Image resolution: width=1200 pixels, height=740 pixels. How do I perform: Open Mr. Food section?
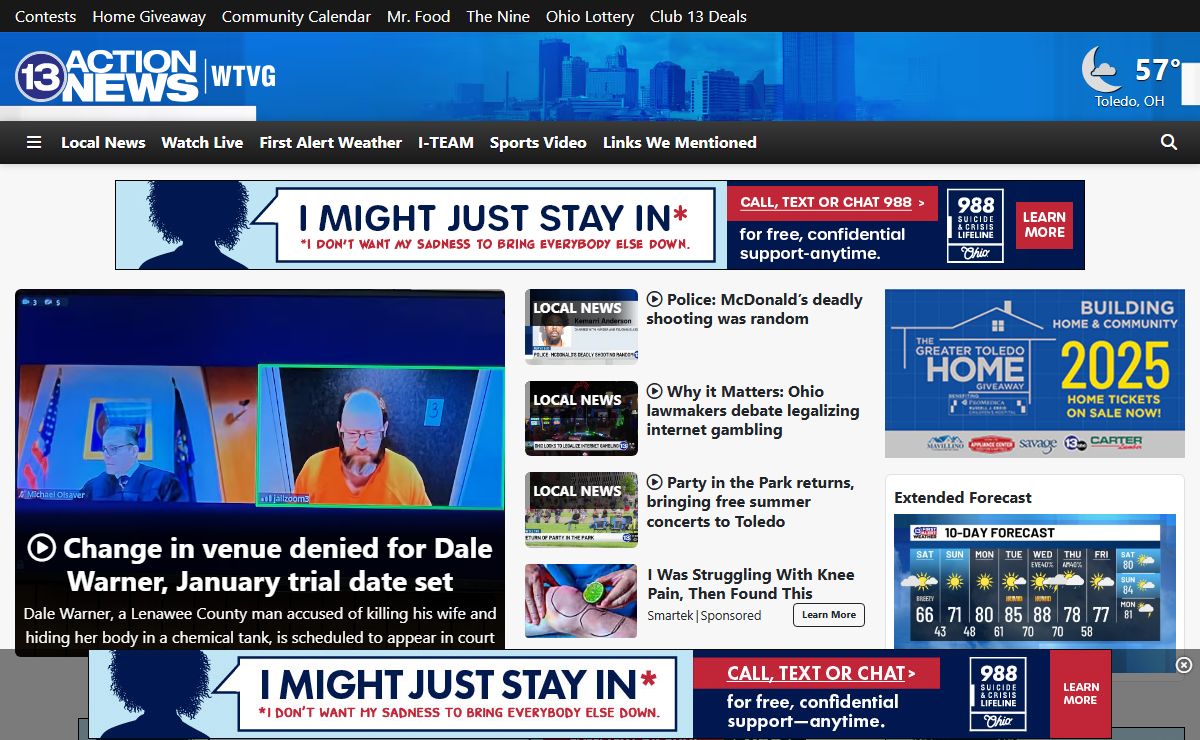[418, 16]
